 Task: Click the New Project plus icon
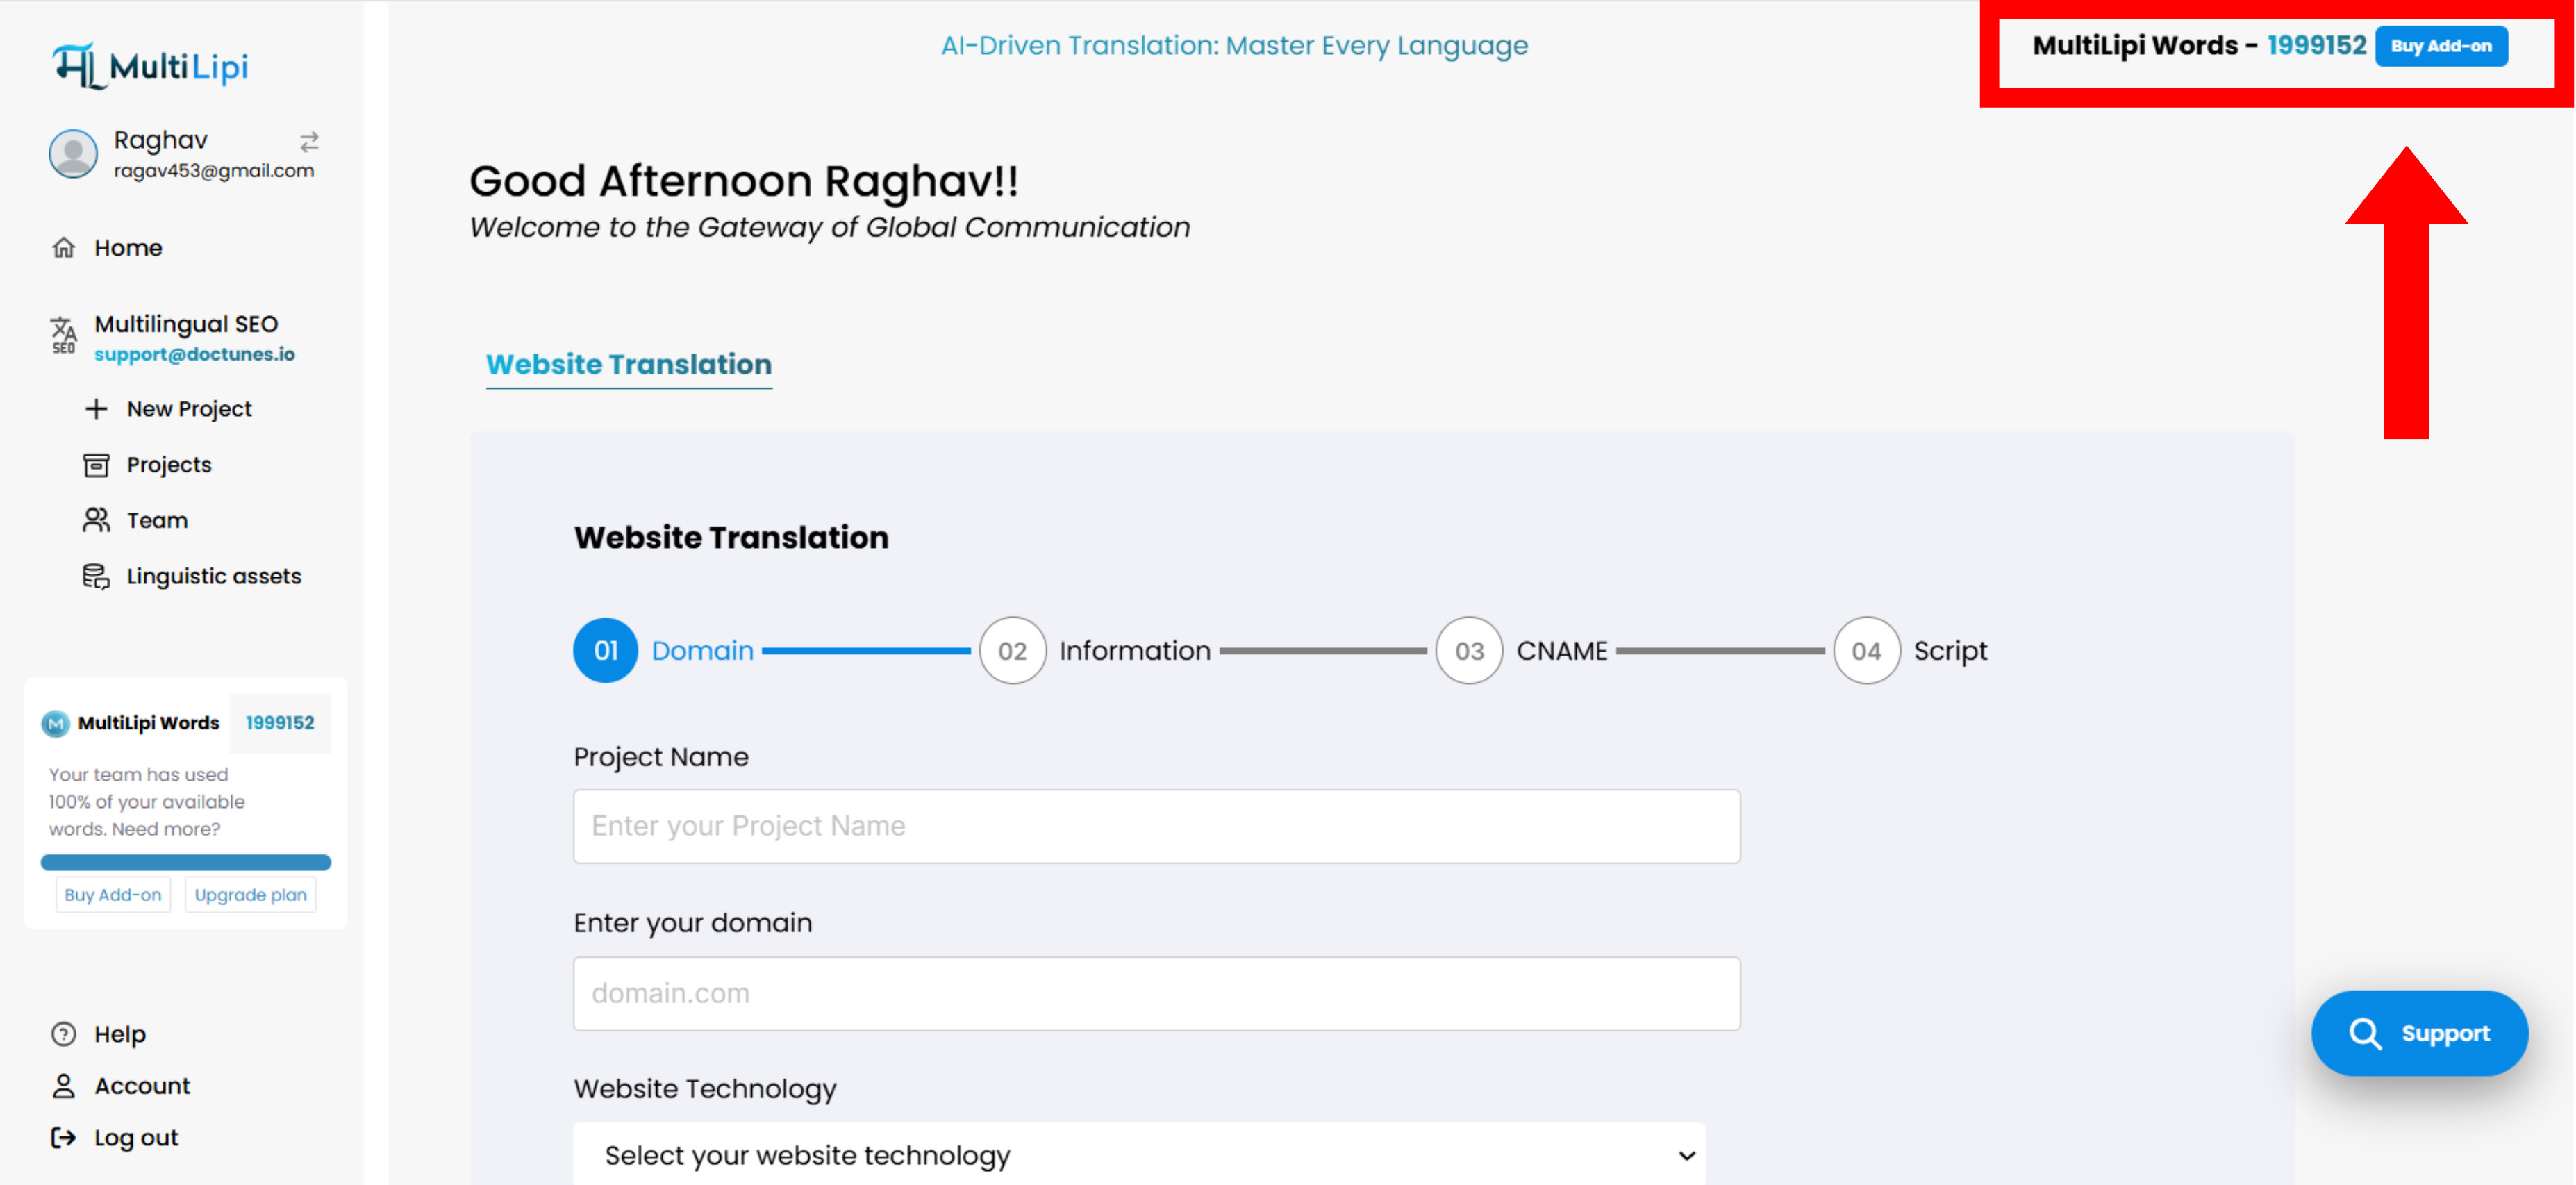96,408
